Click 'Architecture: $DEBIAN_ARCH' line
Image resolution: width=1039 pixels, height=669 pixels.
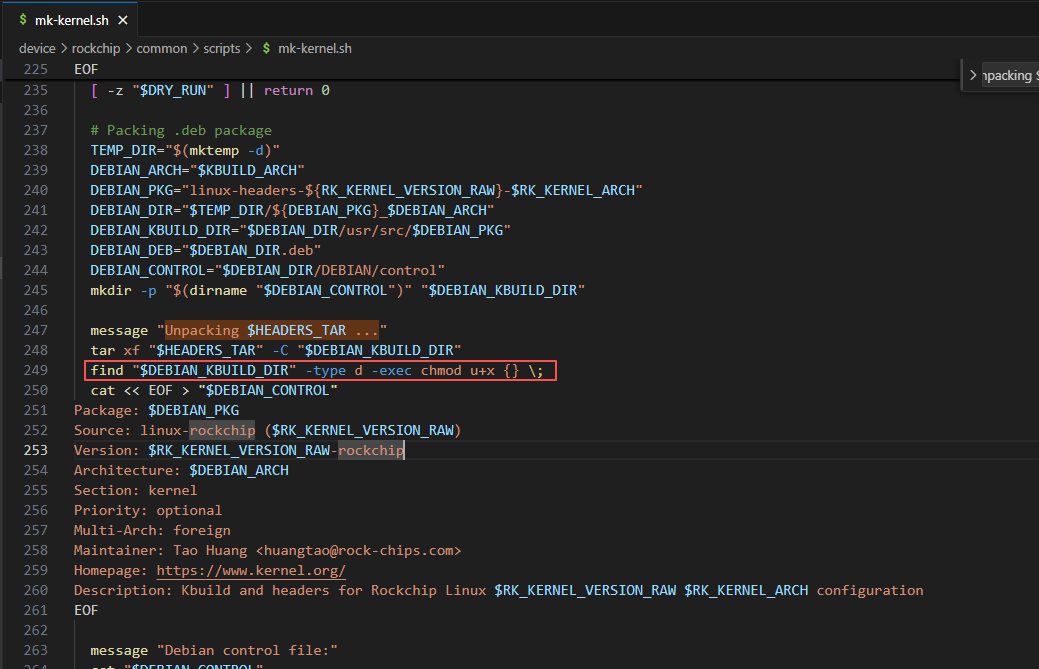pos(181,470)
